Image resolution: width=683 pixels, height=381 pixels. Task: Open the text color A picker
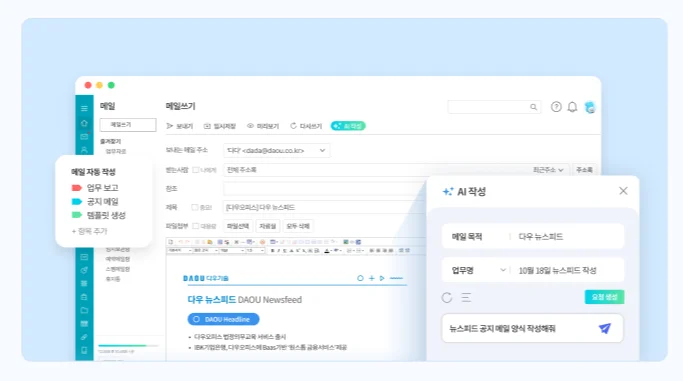coord(327,251)
